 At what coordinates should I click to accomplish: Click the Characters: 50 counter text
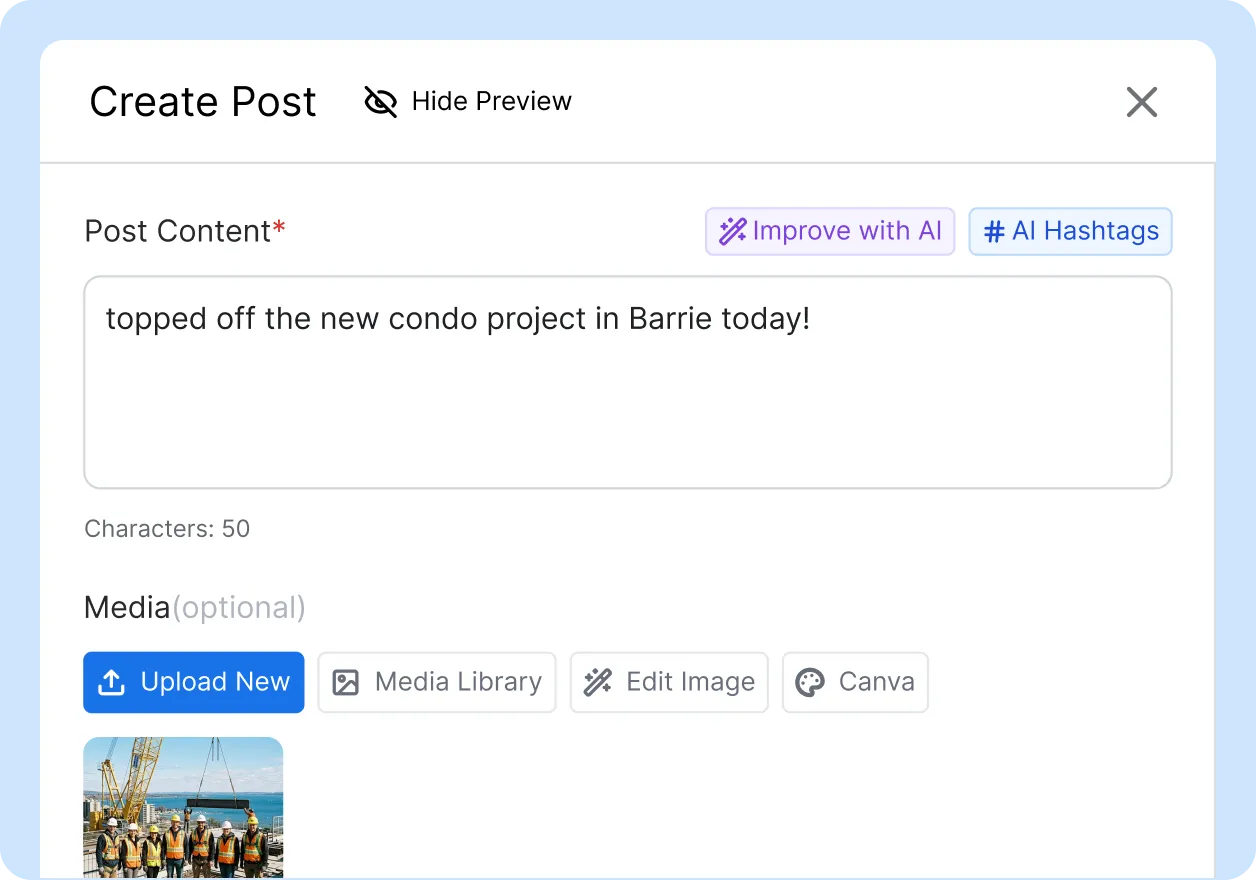tap(167, 529)
